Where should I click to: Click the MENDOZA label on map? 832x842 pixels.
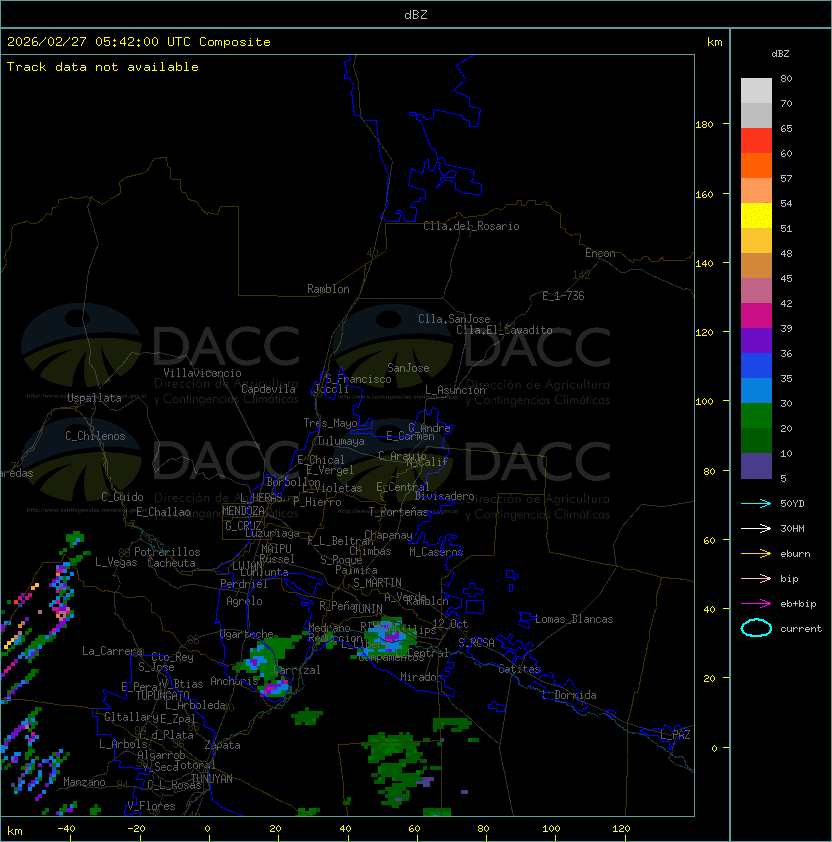243,511
